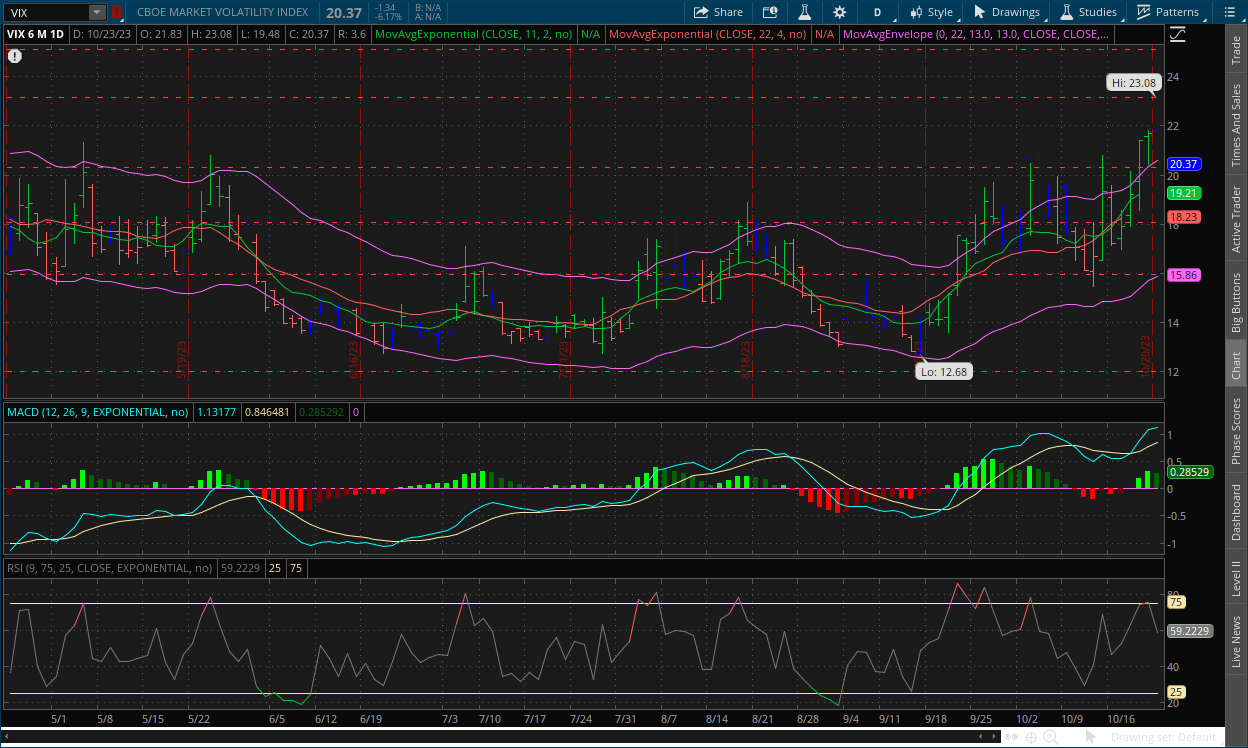This screenshot has height=748, width=1248.
Task: Click the VIX symbol input field
Action: 47,12
